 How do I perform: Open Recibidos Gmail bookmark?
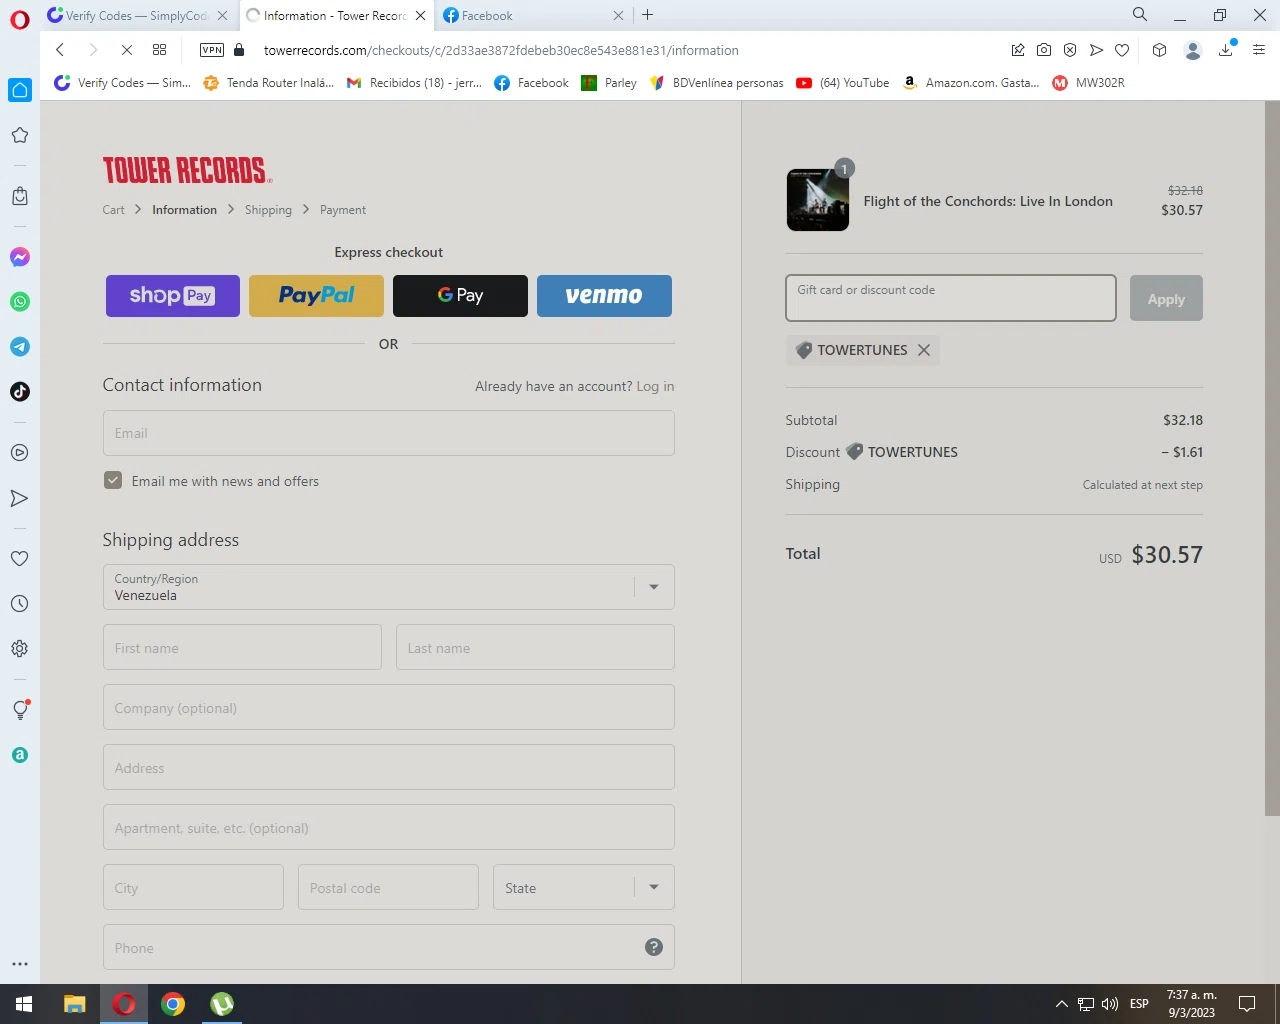(x=414, y=83)
